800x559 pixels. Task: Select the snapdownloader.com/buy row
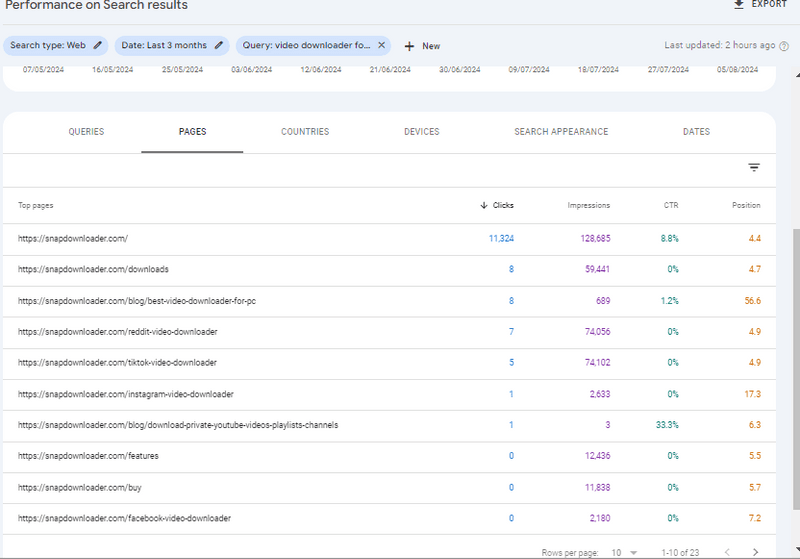[389, 488]
